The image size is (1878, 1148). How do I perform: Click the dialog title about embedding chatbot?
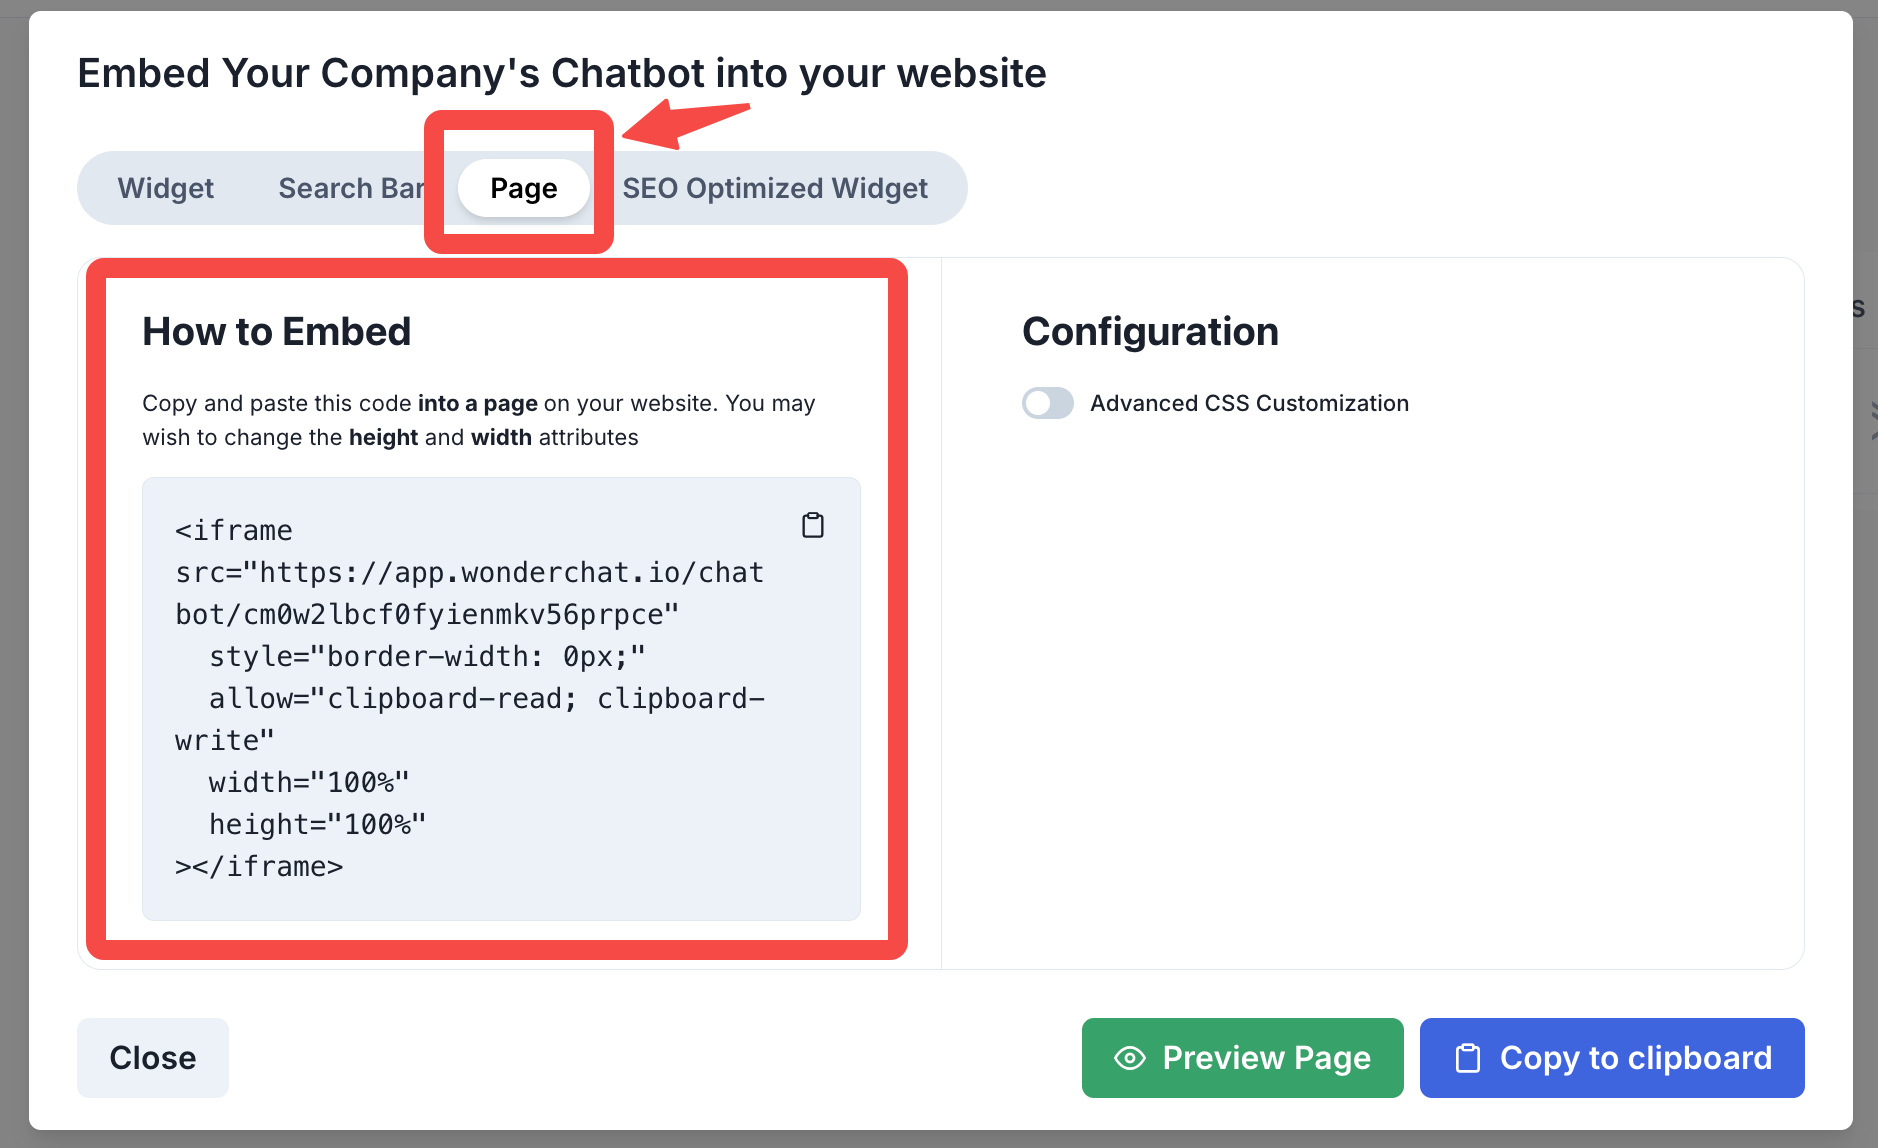click(562, 73)
